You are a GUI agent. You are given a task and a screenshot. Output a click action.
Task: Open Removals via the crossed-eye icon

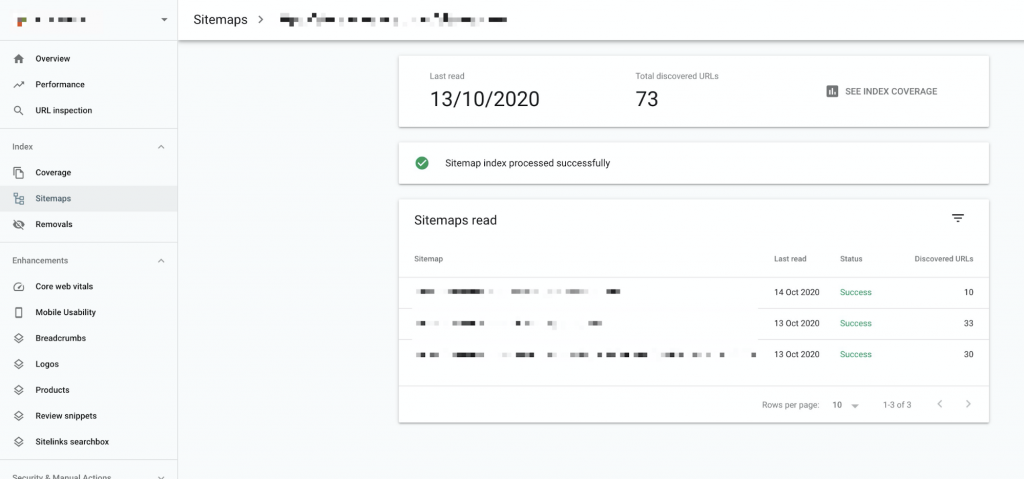tap(19, 224)
